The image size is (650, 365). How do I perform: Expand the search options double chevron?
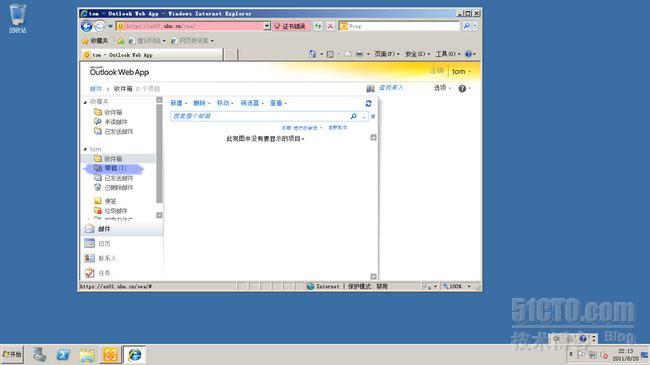click(373, 117)
